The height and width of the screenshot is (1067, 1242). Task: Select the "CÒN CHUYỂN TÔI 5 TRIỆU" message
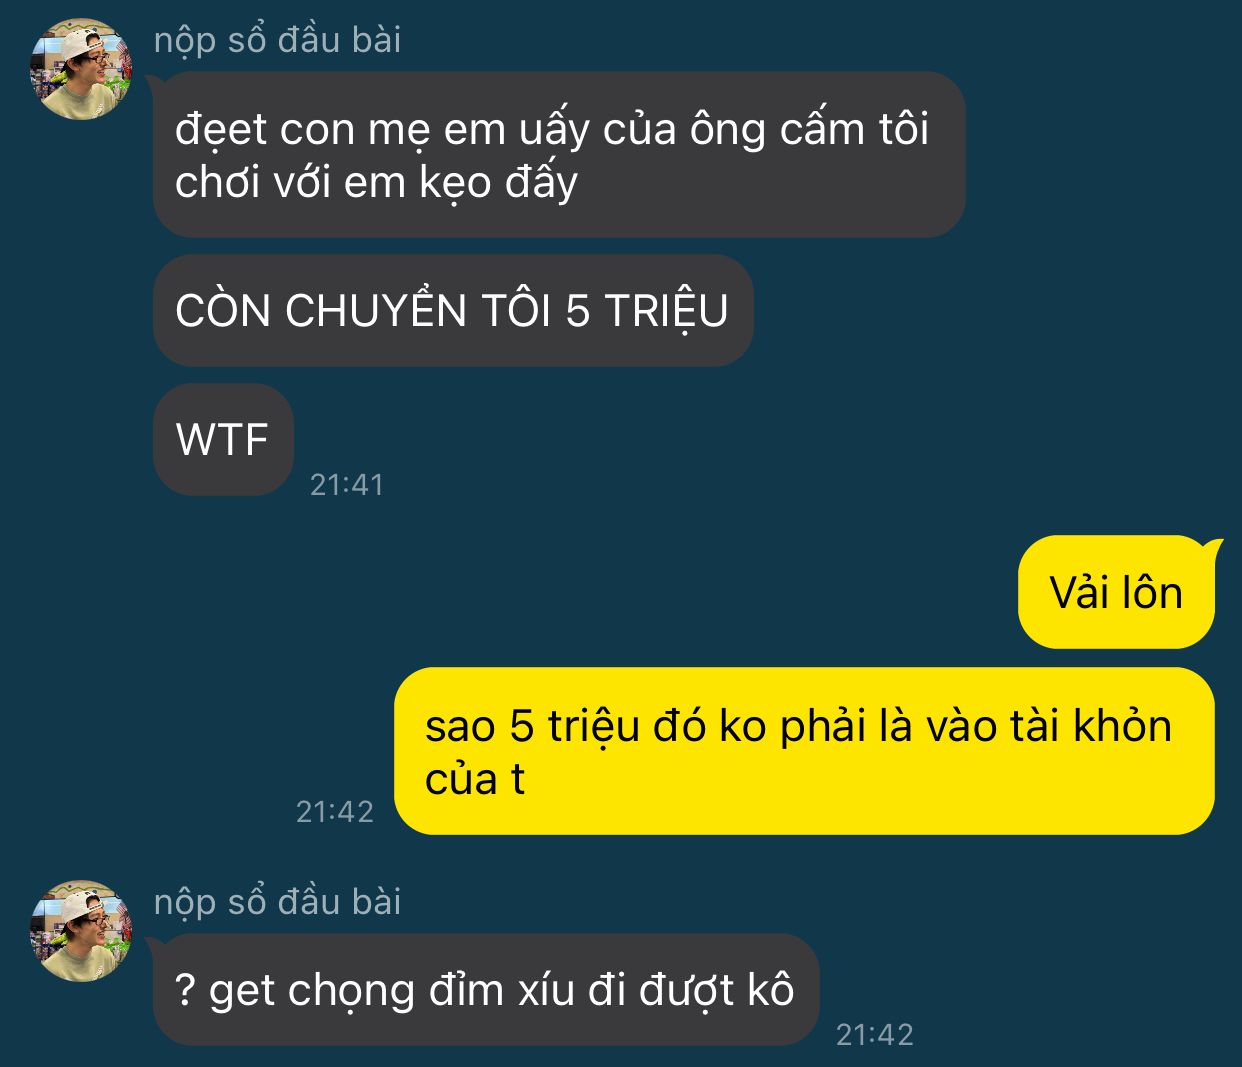pyautogui.click(x=453, y=310)
